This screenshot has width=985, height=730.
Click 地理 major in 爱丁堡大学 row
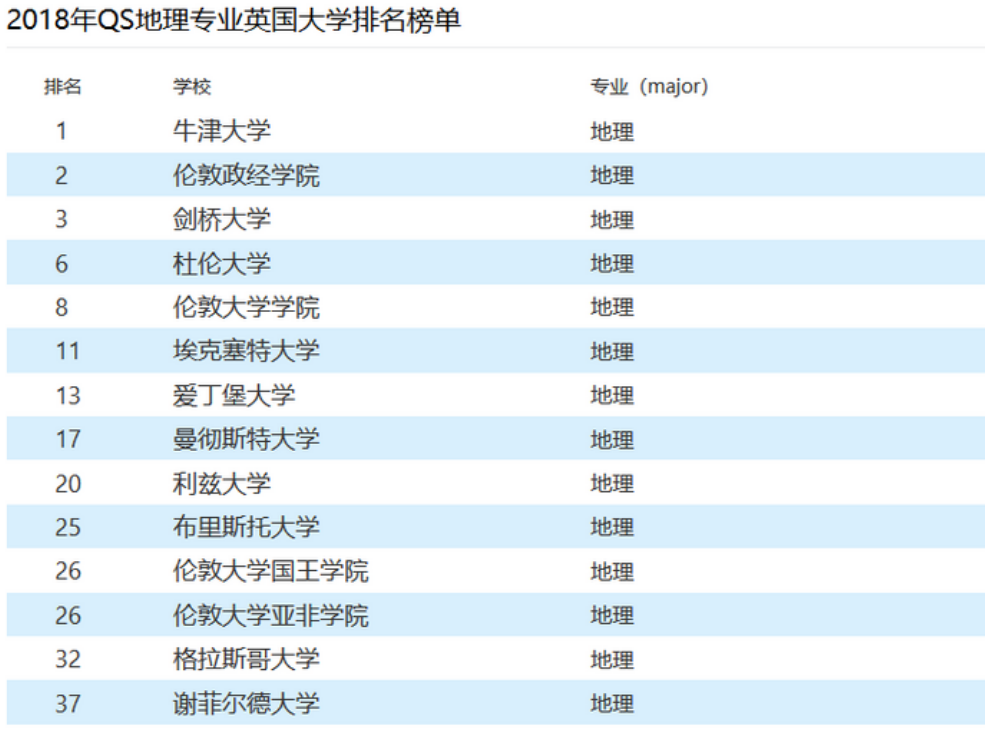(x=612, y=396)
